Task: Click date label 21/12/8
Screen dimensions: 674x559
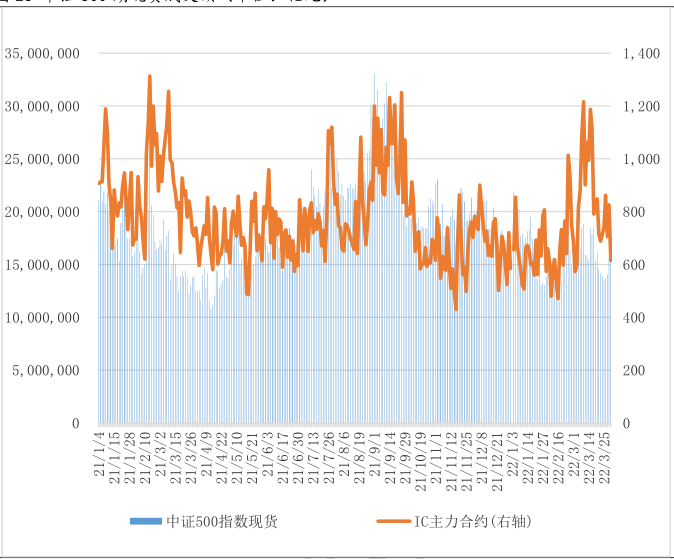Action: tap(482, 458)
